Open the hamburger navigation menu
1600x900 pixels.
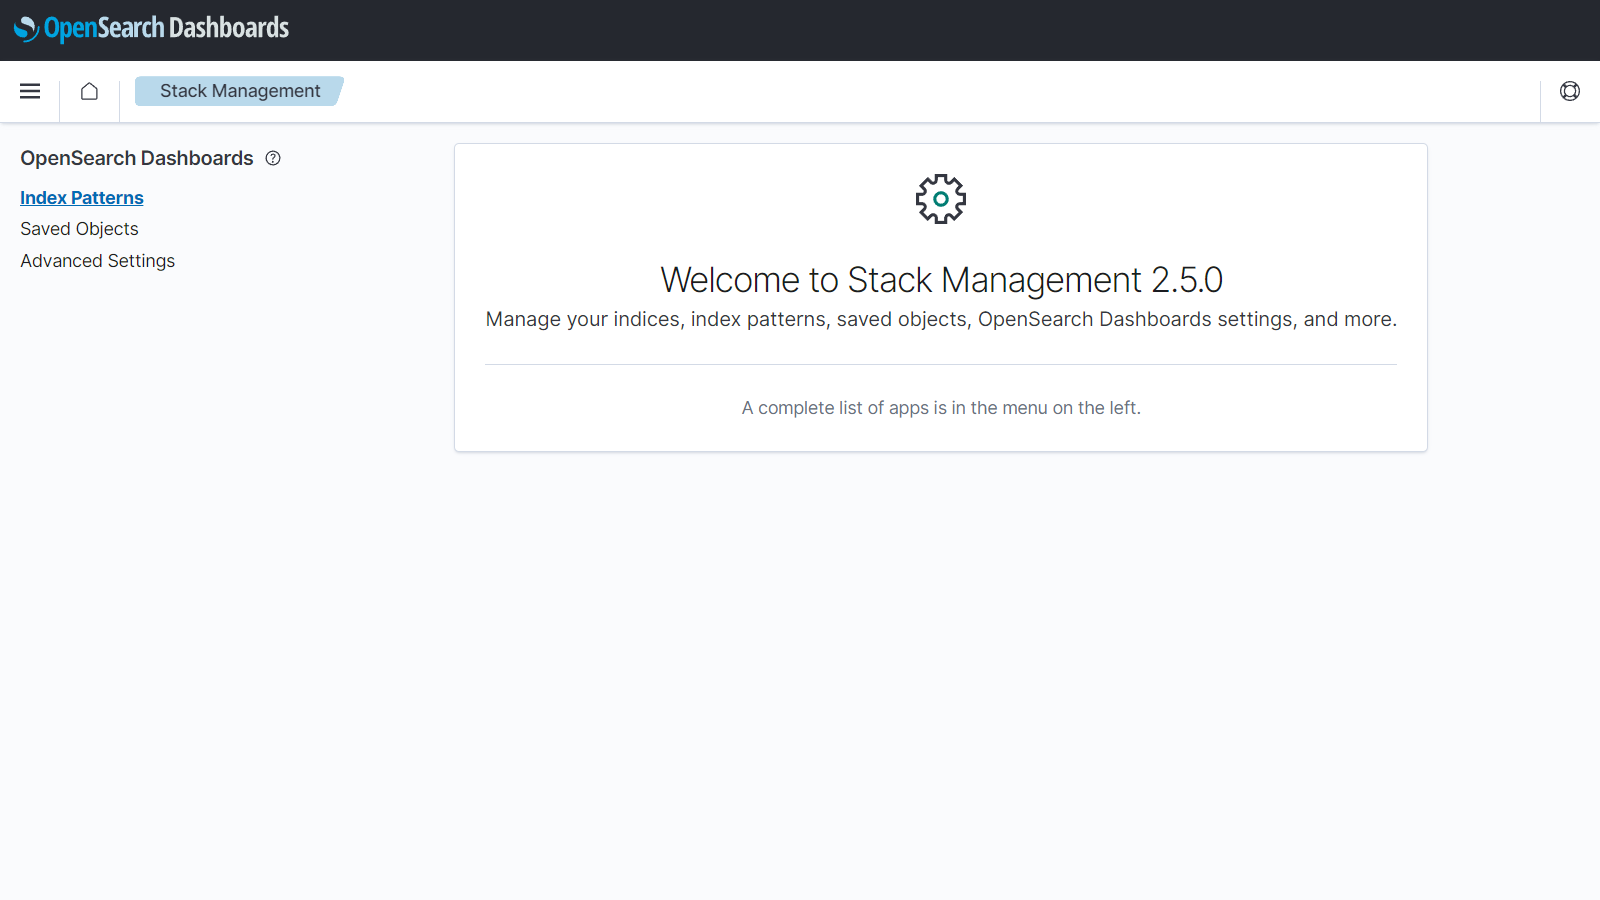coord(30,91)
